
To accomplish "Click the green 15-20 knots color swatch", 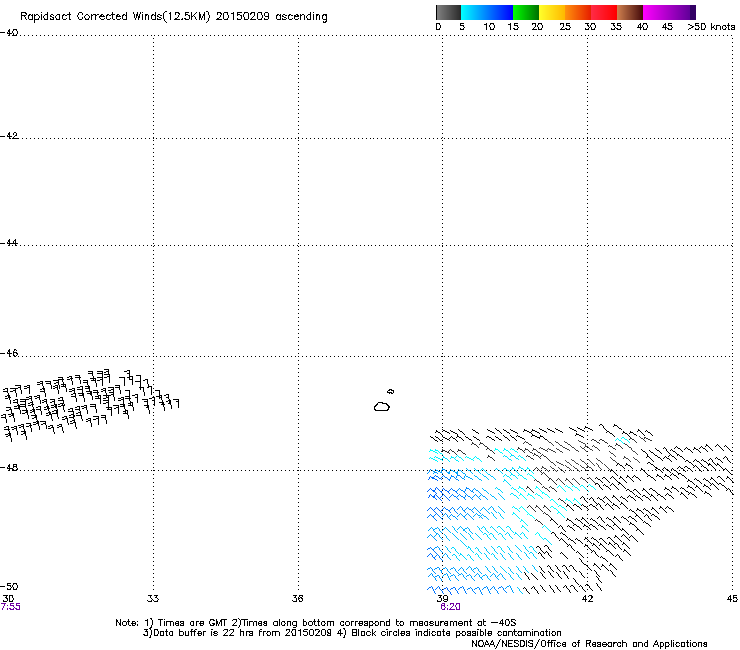I will click(x=526, y=12).
